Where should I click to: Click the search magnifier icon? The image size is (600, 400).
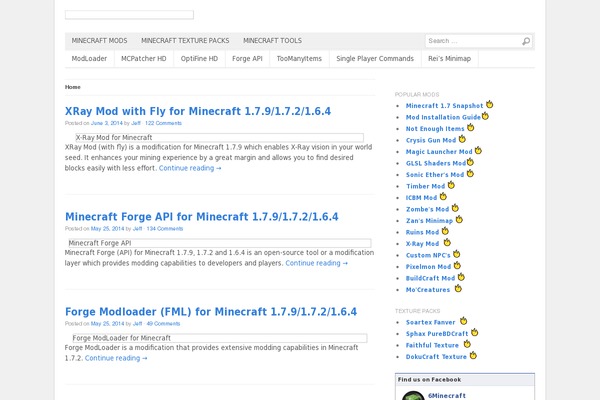(526, 41)
